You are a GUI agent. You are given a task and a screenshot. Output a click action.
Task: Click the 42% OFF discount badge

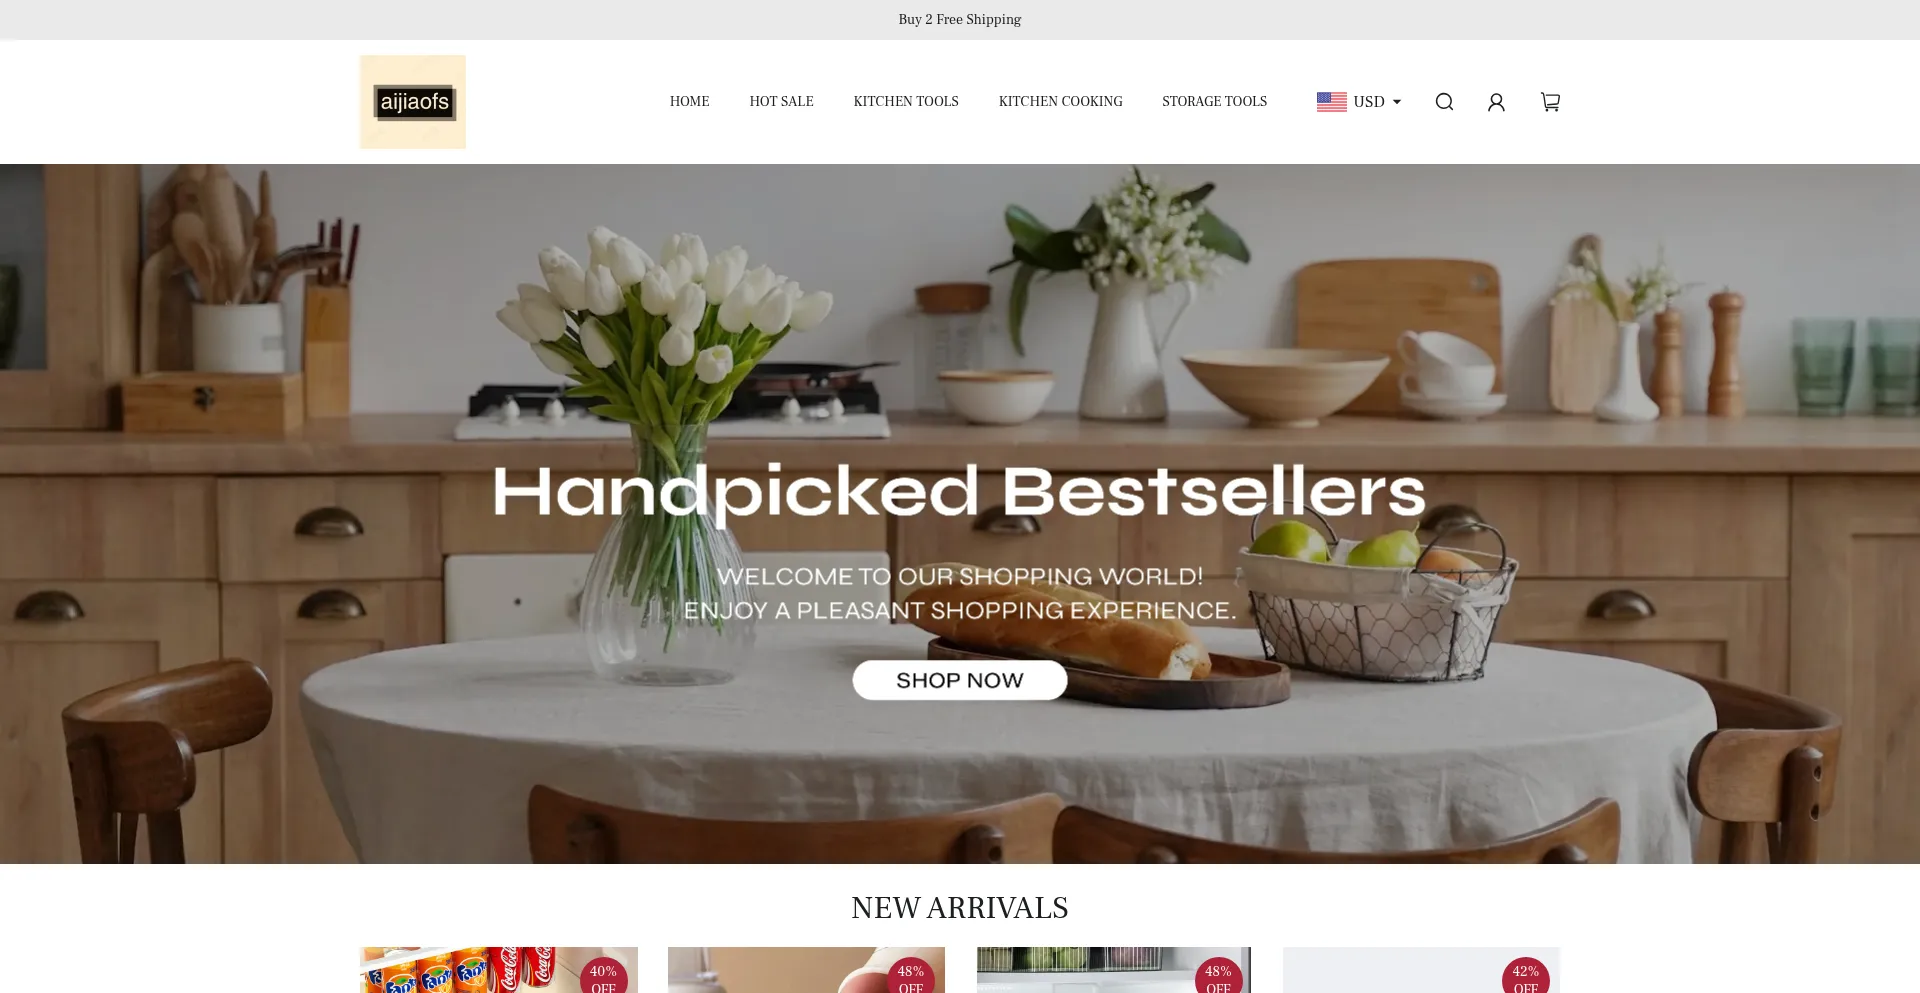(1525, 975)
